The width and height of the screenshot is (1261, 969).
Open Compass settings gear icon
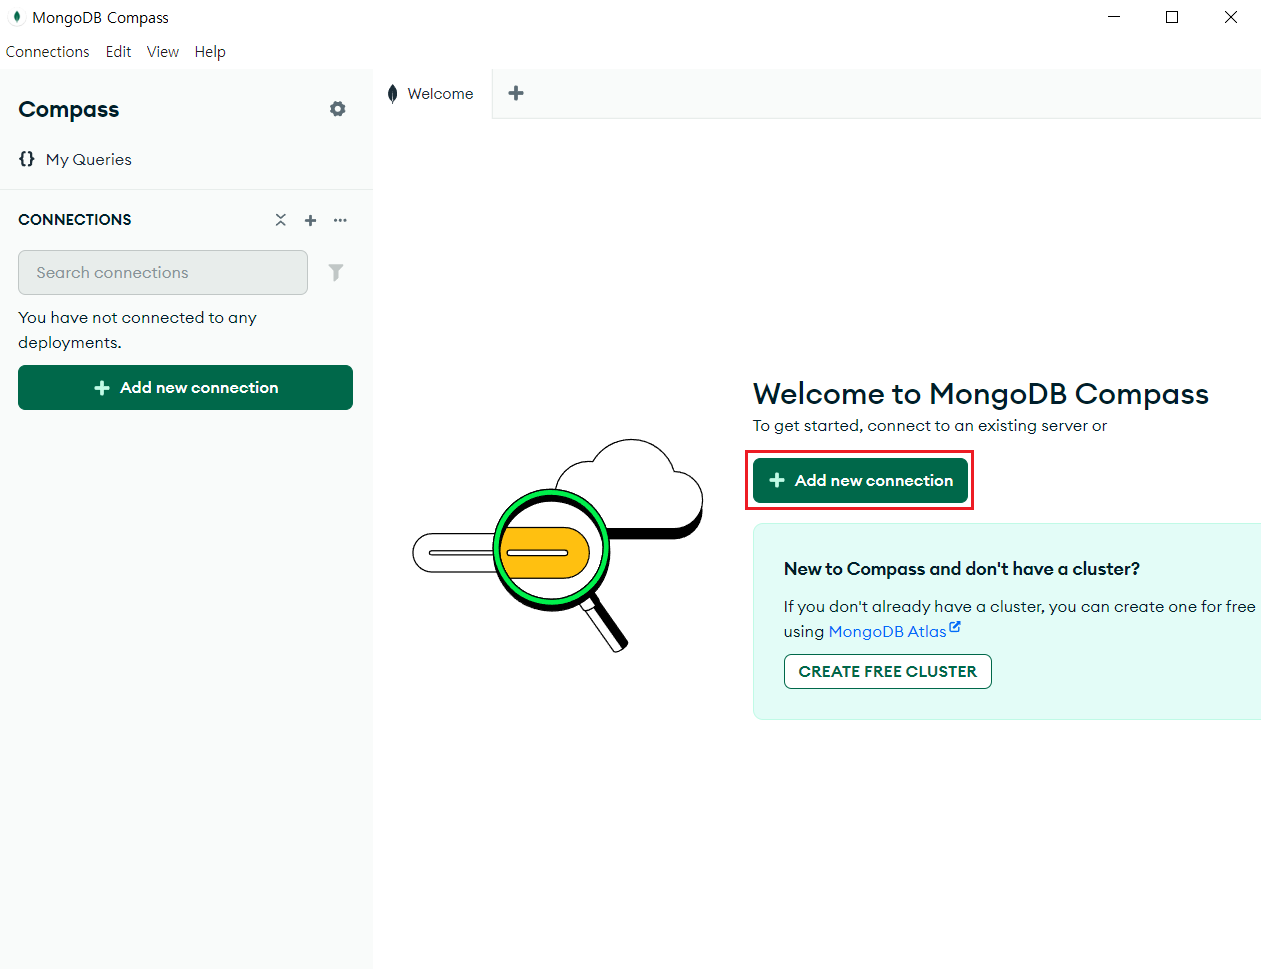tap(338, 109)
